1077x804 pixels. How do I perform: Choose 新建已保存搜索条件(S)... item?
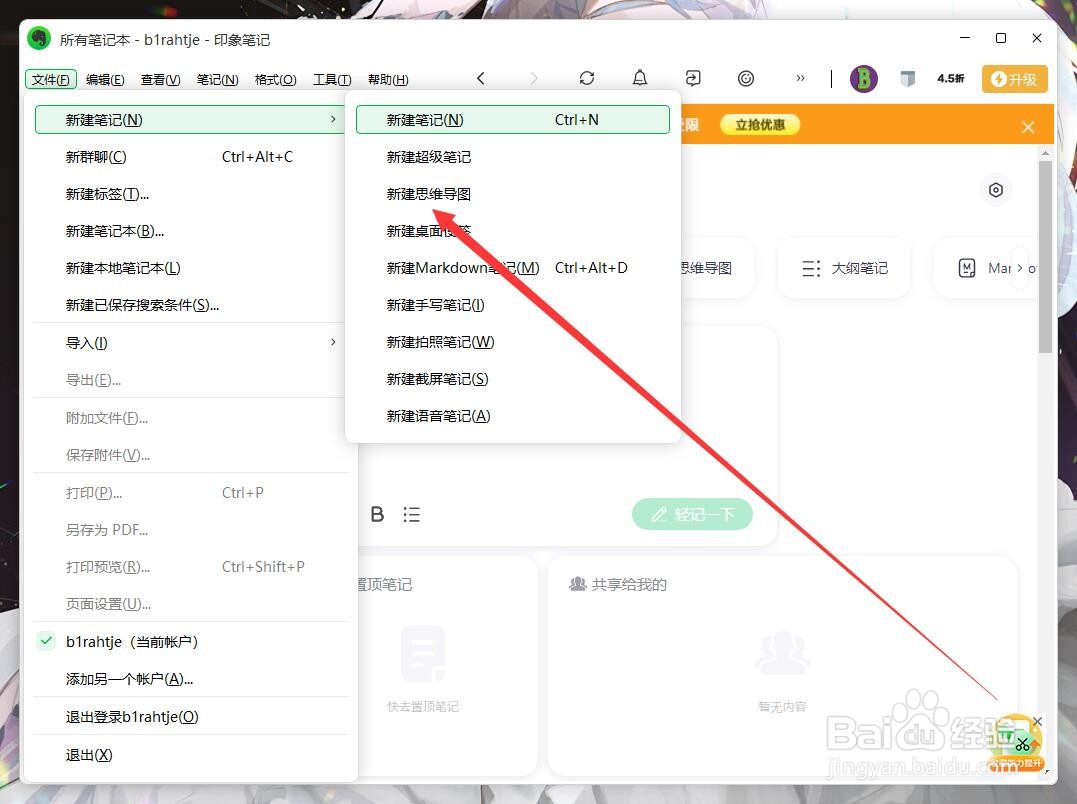point(190,305)
